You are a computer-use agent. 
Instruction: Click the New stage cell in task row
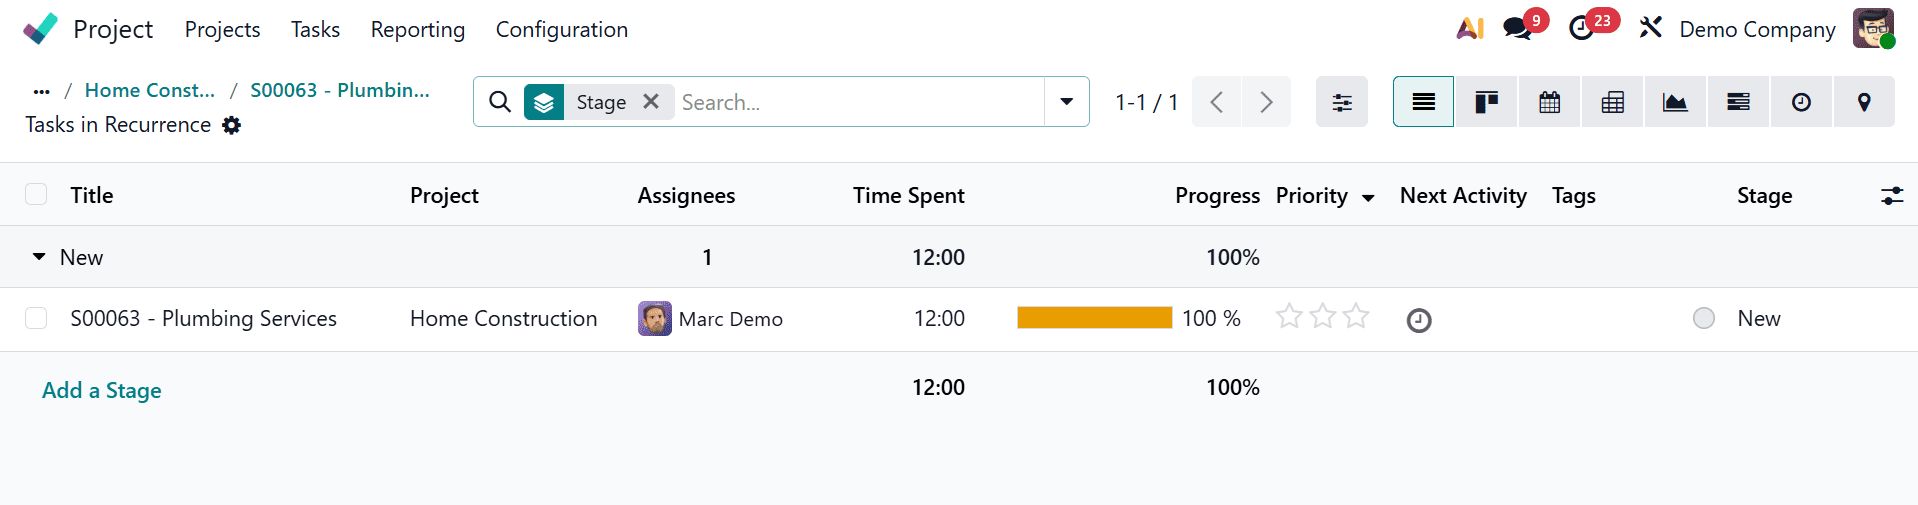(1759, 318)
